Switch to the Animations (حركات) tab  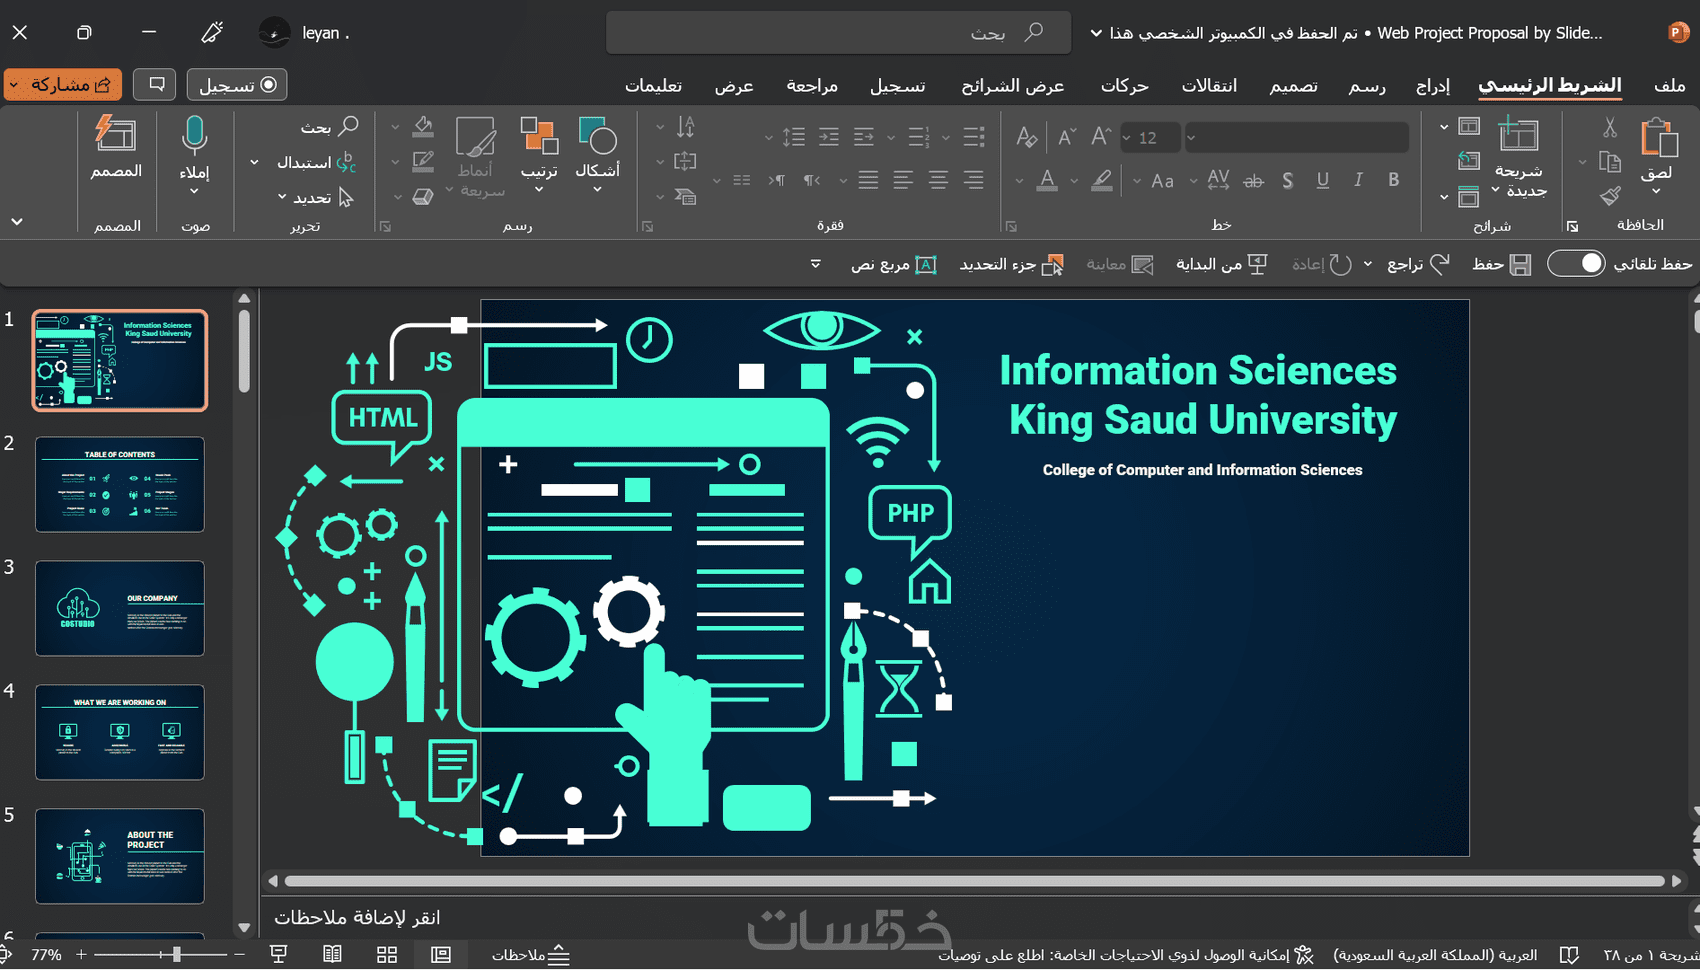coord(1125,86)
